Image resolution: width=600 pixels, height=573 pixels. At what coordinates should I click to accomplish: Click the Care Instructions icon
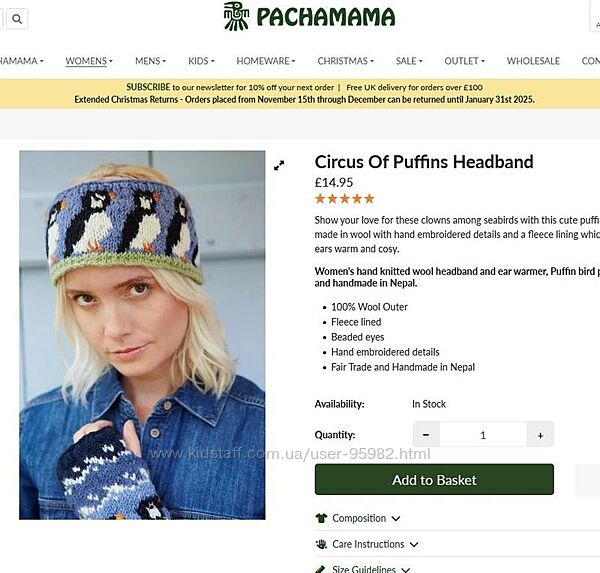[321, 544]
